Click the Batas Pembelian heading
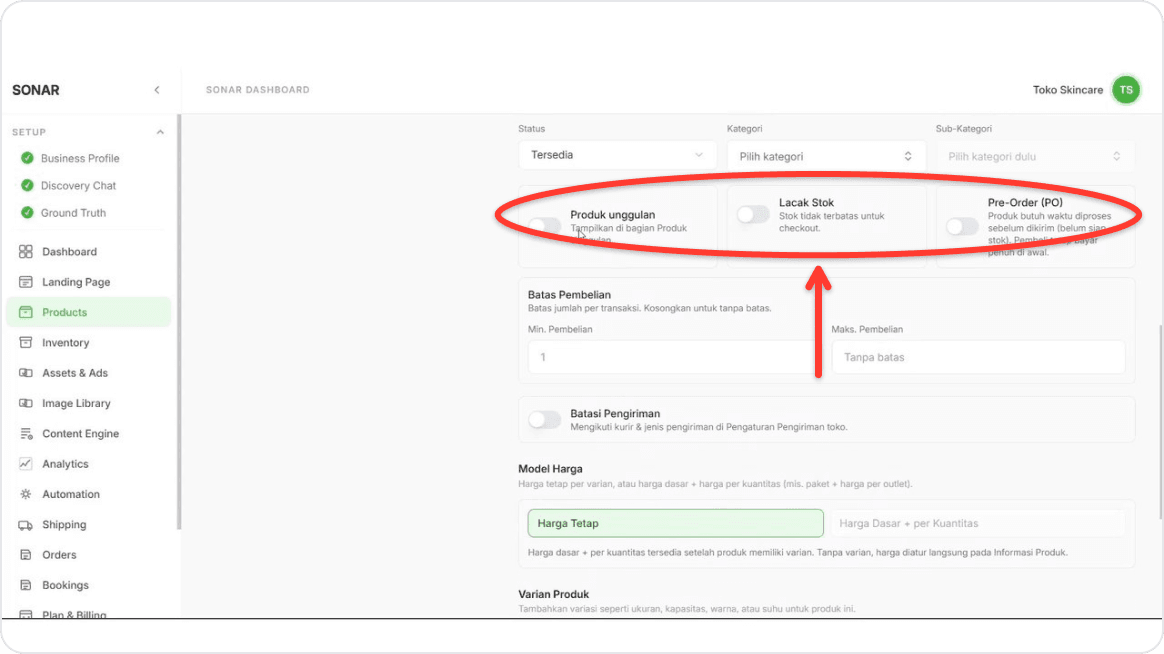The width and height of the screenshot is (1164, 654). click(x=569, y=295)
